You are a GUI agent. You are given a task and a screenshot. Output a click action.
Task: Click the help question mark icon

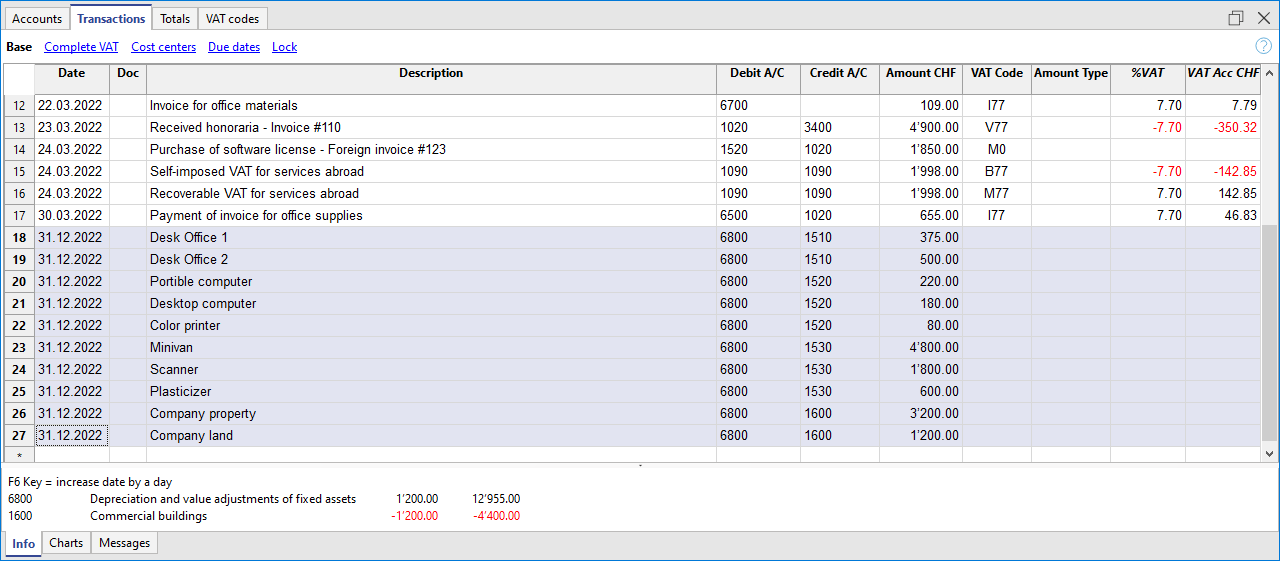(x=1263, y=46)
